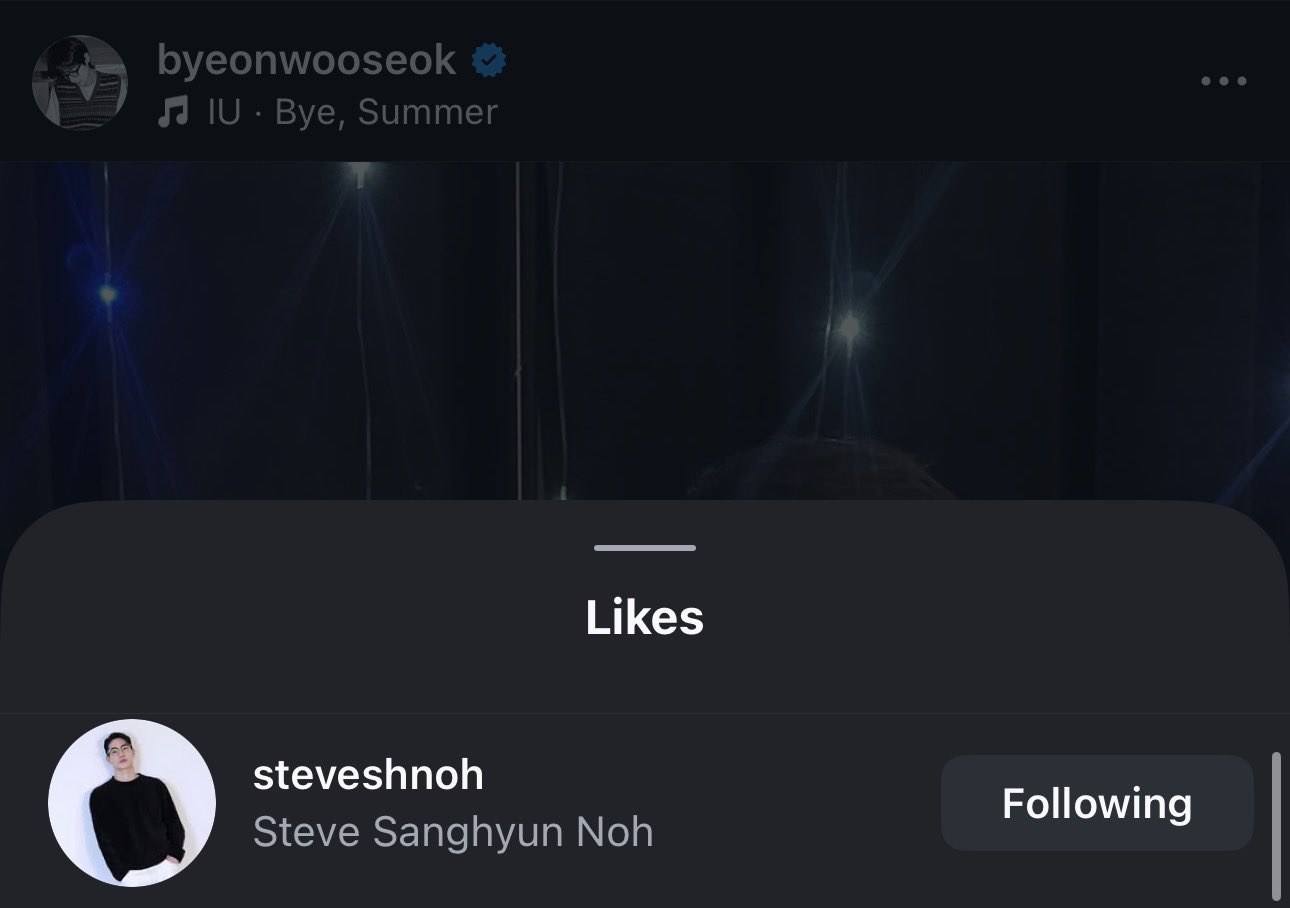This screenshot has width=1290, height=908.
Task: Tap the music note icon
Action: click(173, 113)
